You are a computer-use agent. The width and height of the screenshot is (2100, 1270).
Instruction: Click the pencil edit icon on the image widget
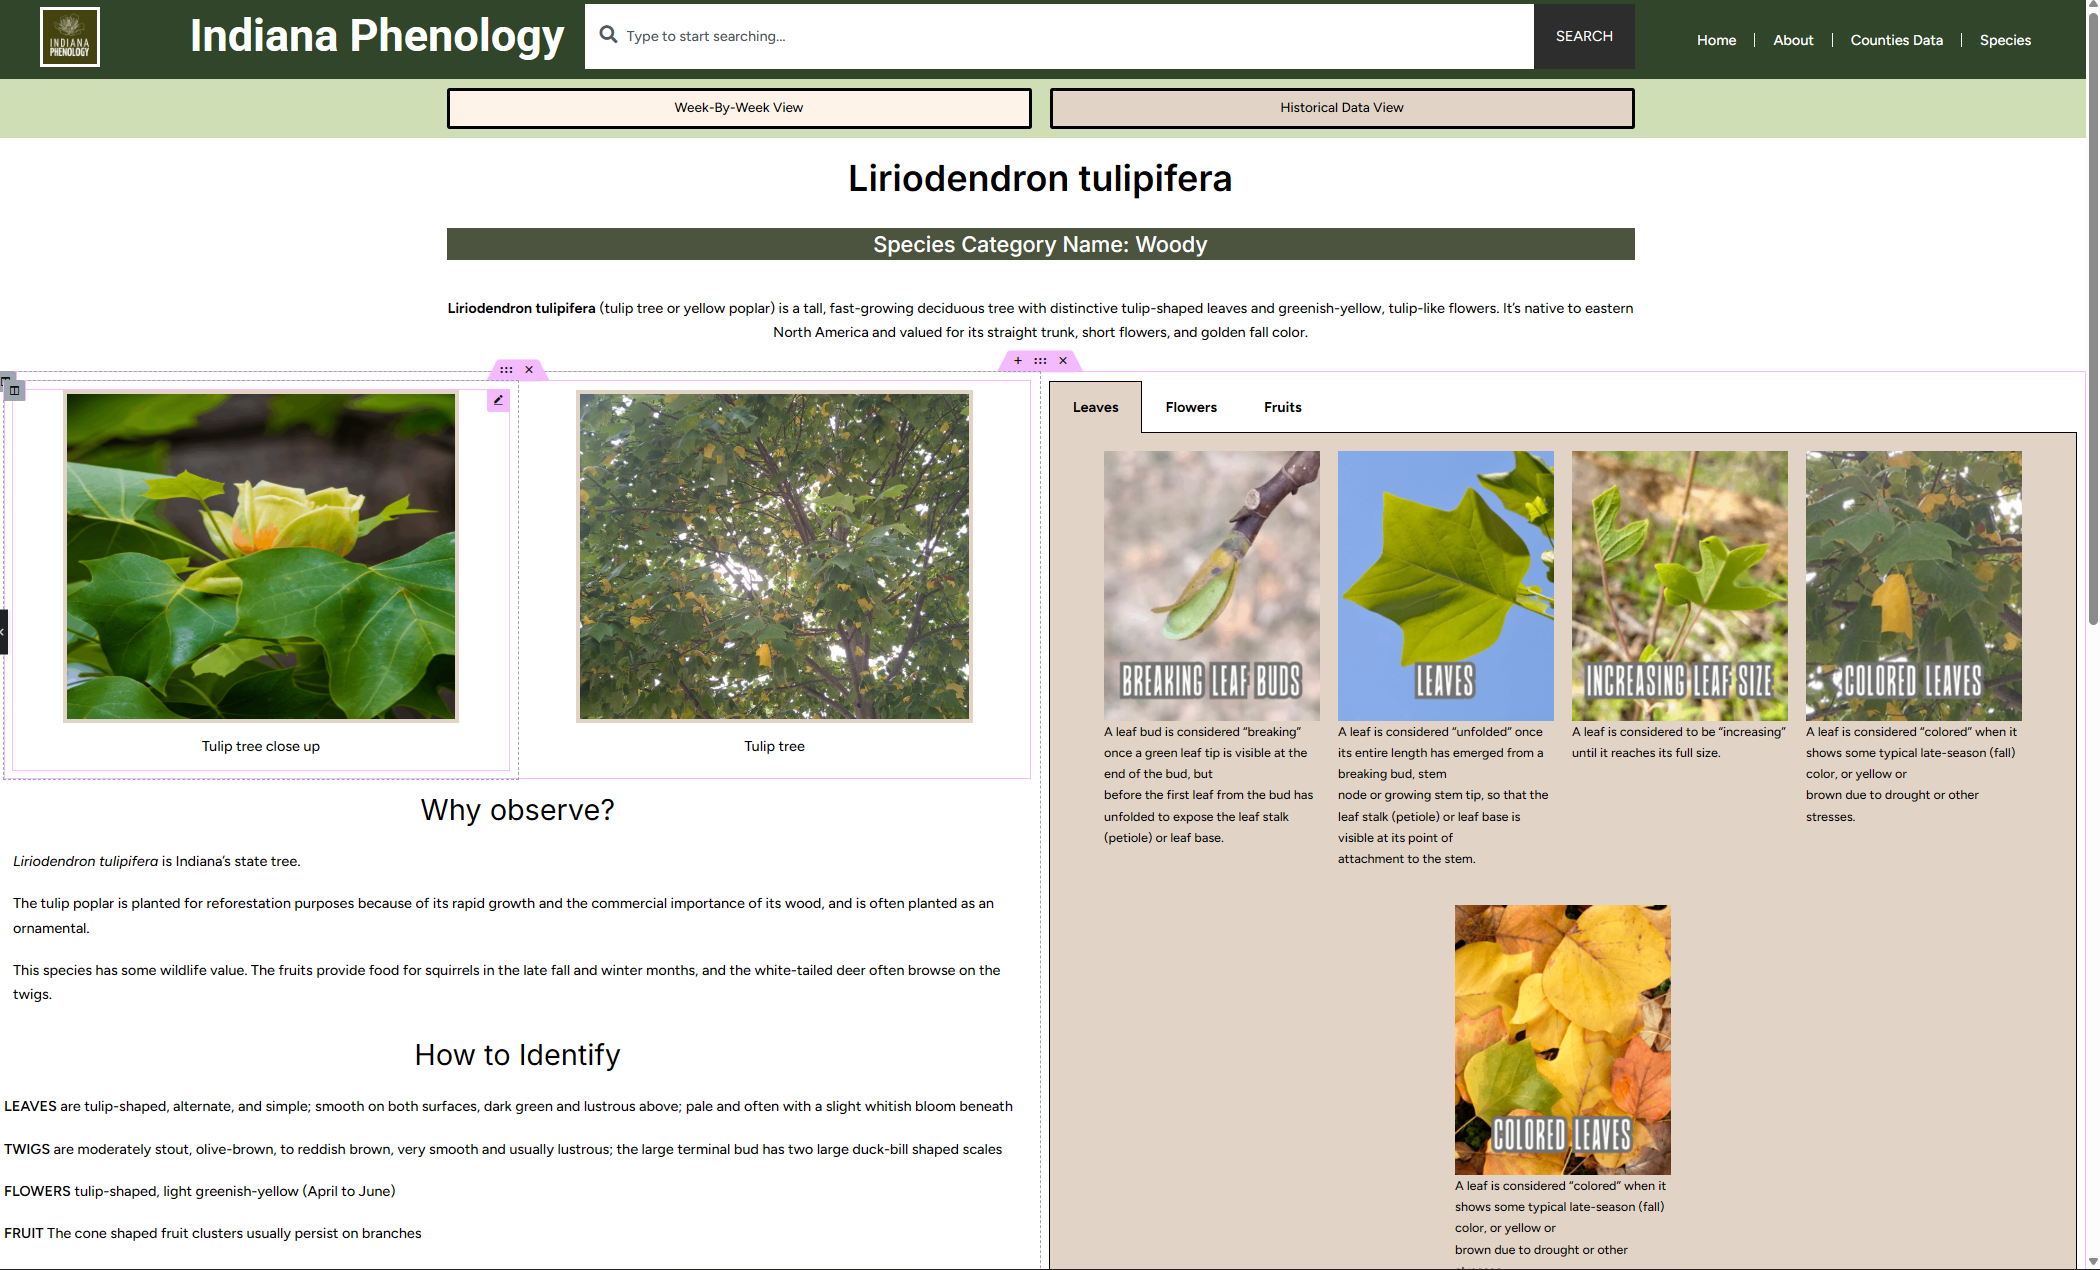(498, 400)
